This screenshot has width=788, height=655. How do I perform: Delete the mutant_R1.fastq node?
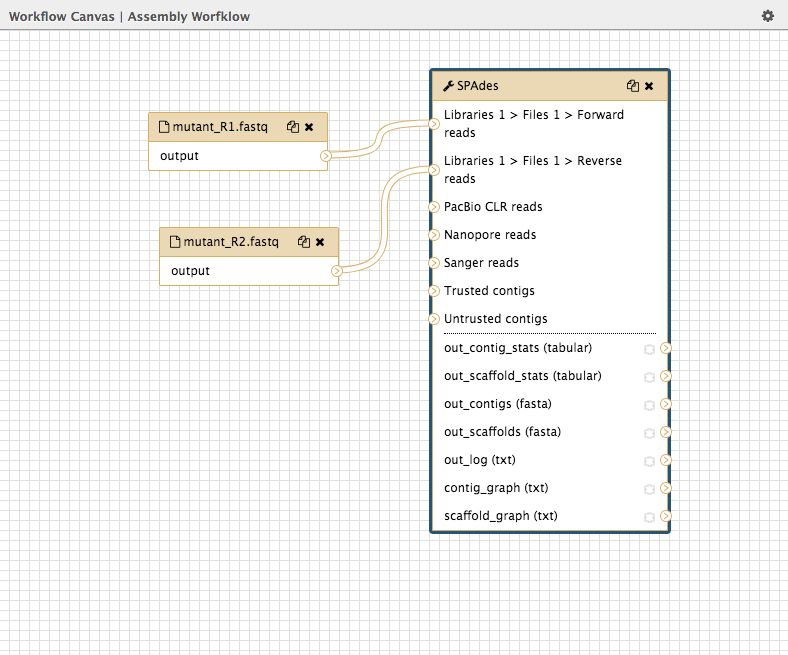click(309, 127)
